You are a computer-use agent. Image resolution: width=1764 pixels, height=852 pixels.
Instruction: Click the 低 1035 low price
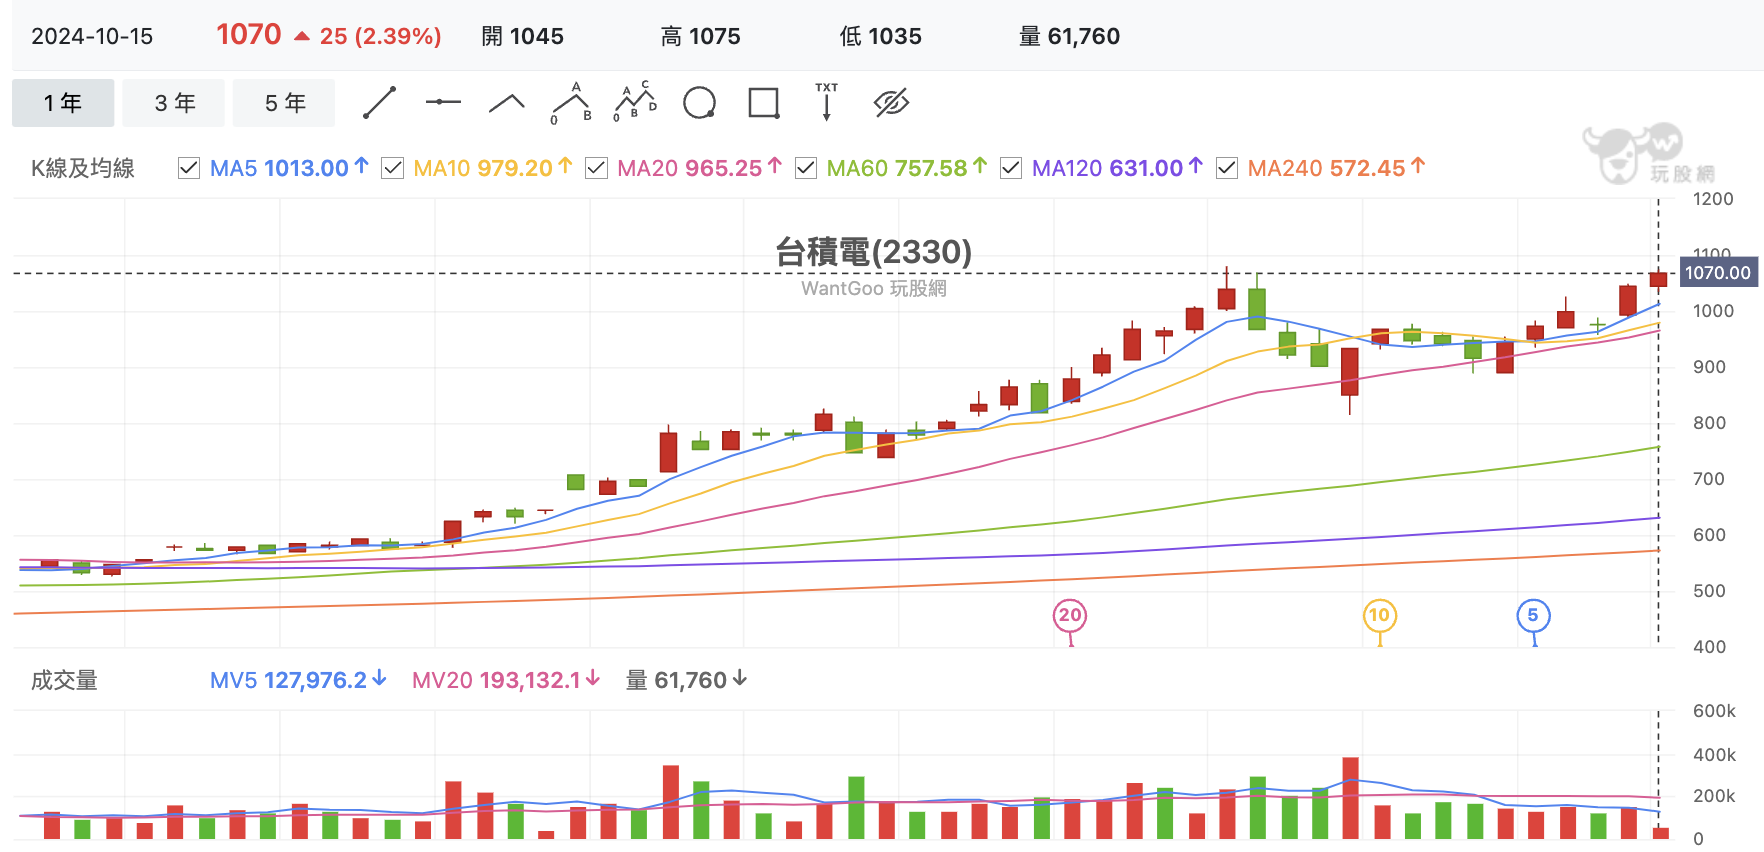881,37
